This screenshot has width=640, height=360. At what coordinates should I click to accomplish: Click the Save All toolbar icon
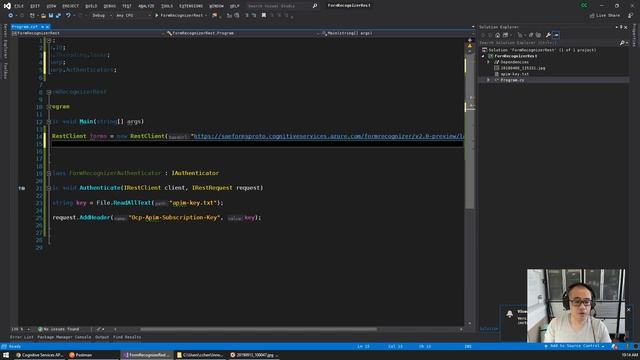(58, 16)
